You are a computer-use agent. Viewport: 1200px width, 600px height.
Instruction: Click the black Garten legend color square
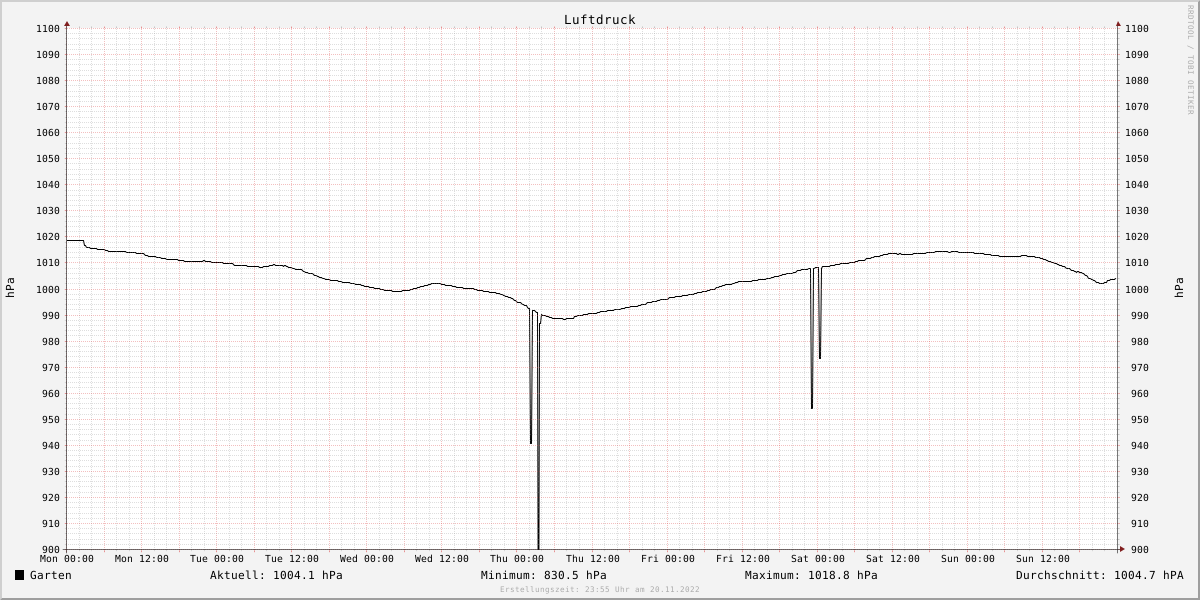tap(19, 575)
